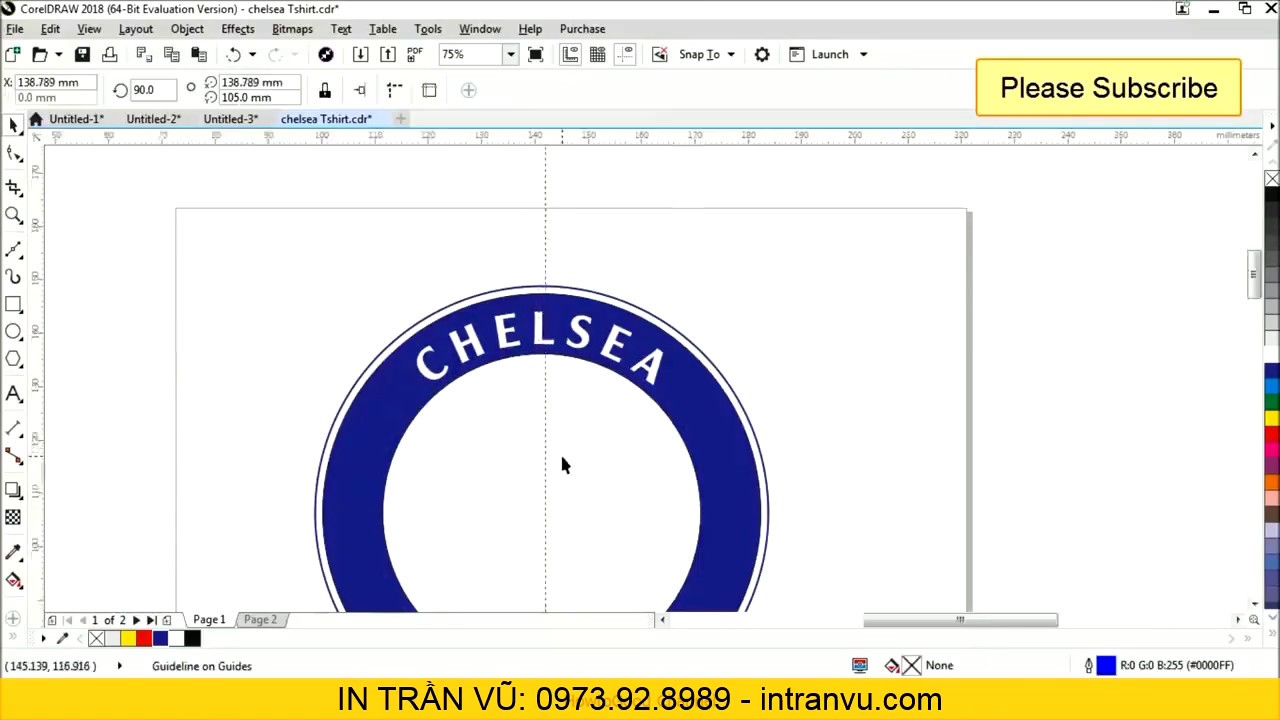The height and width of the screenshot is (720, 1280).
Task: Toggle show guidelines button
Action: pos(625,54)
